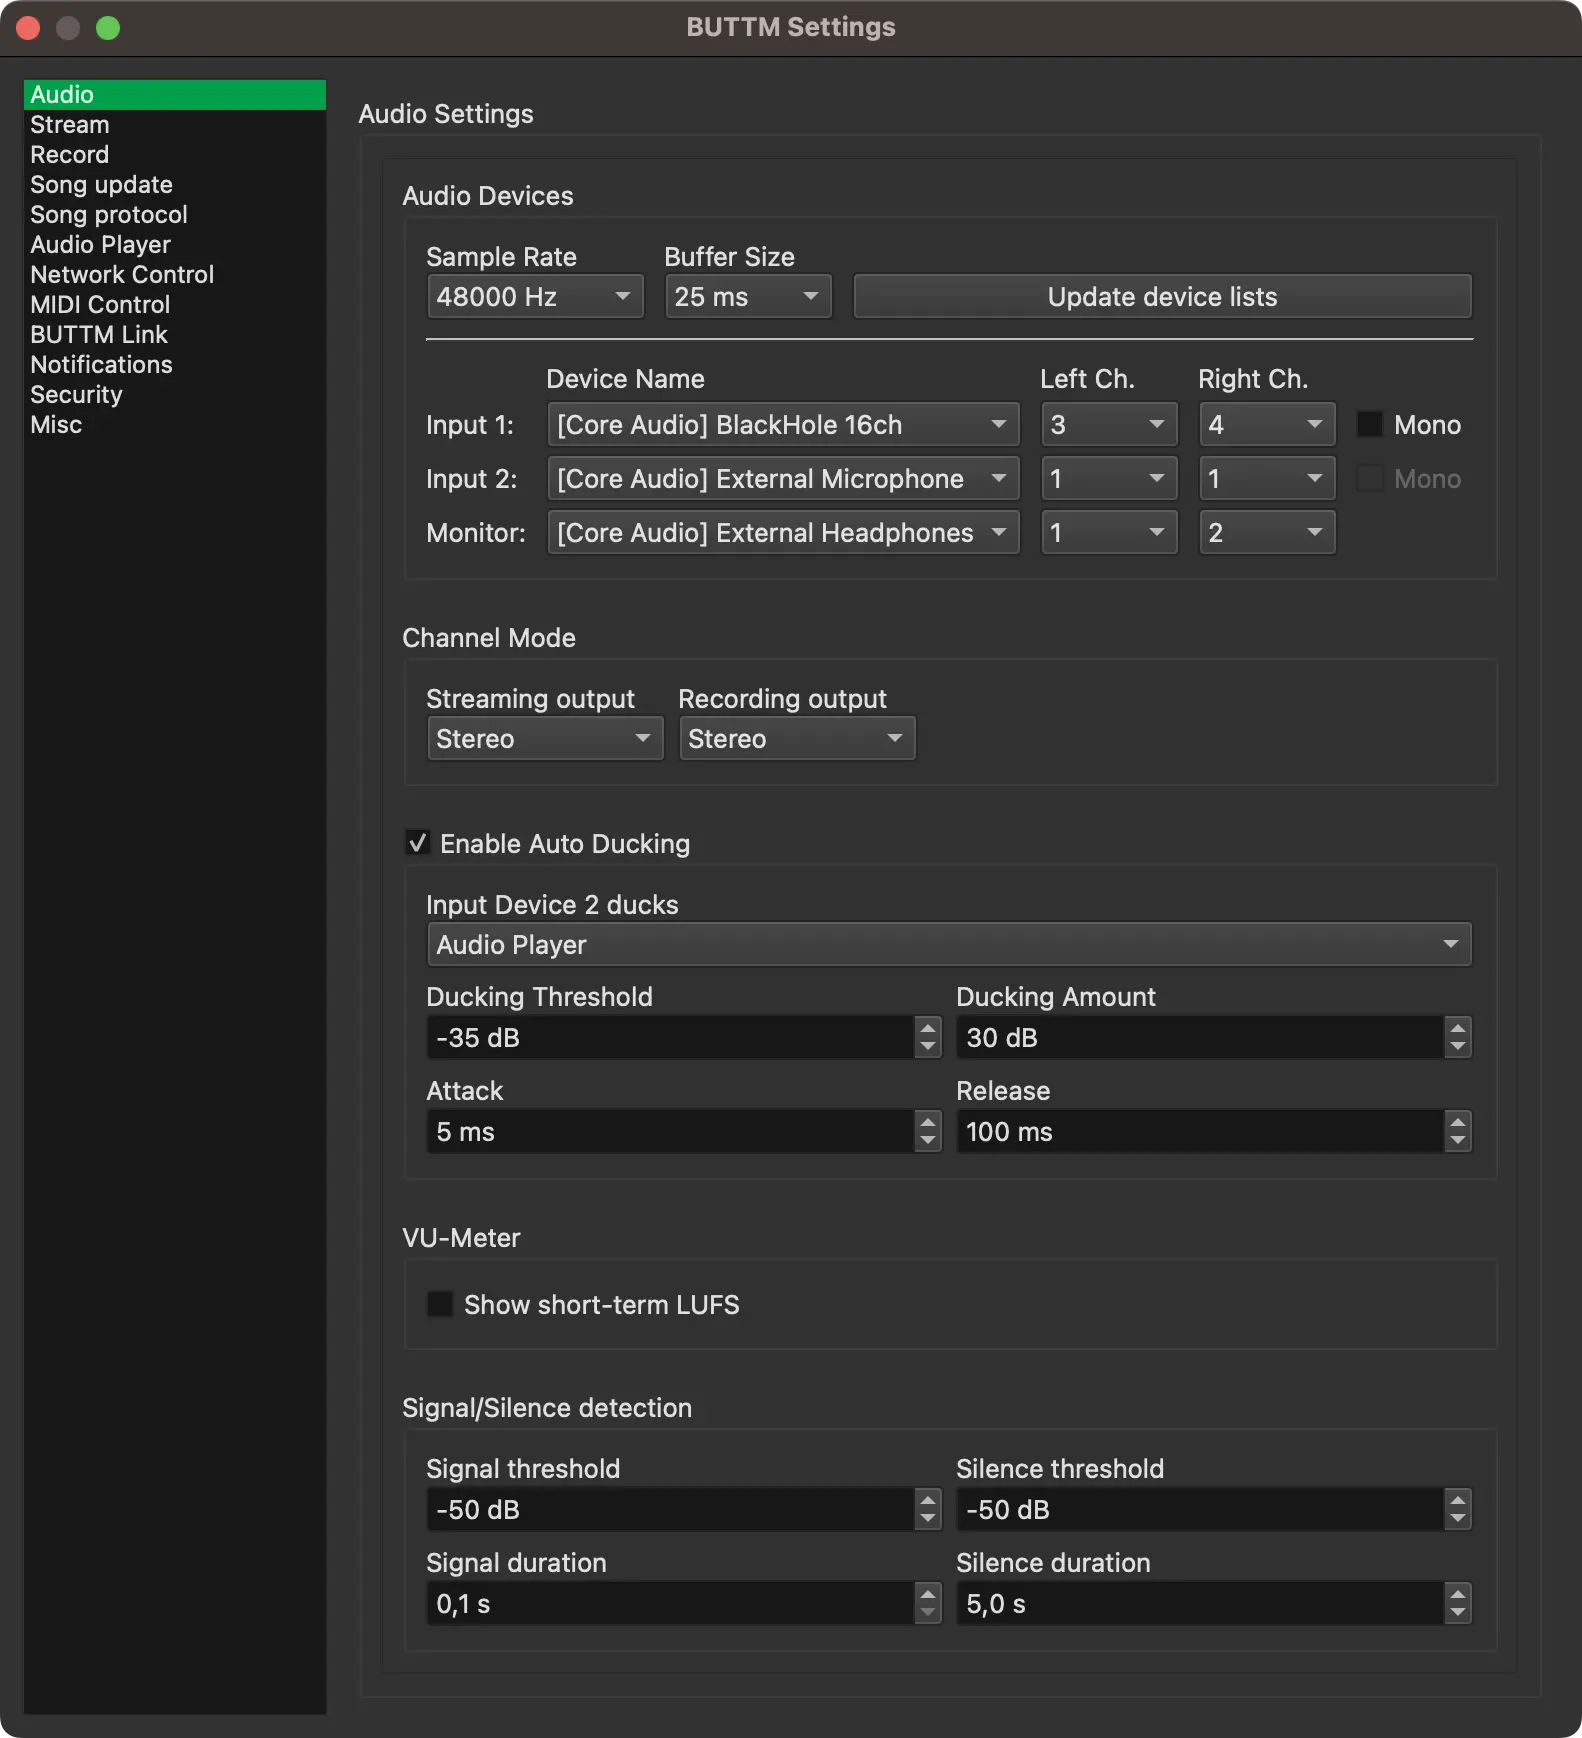Click the Ducking Threshold field

[670, 1037]
